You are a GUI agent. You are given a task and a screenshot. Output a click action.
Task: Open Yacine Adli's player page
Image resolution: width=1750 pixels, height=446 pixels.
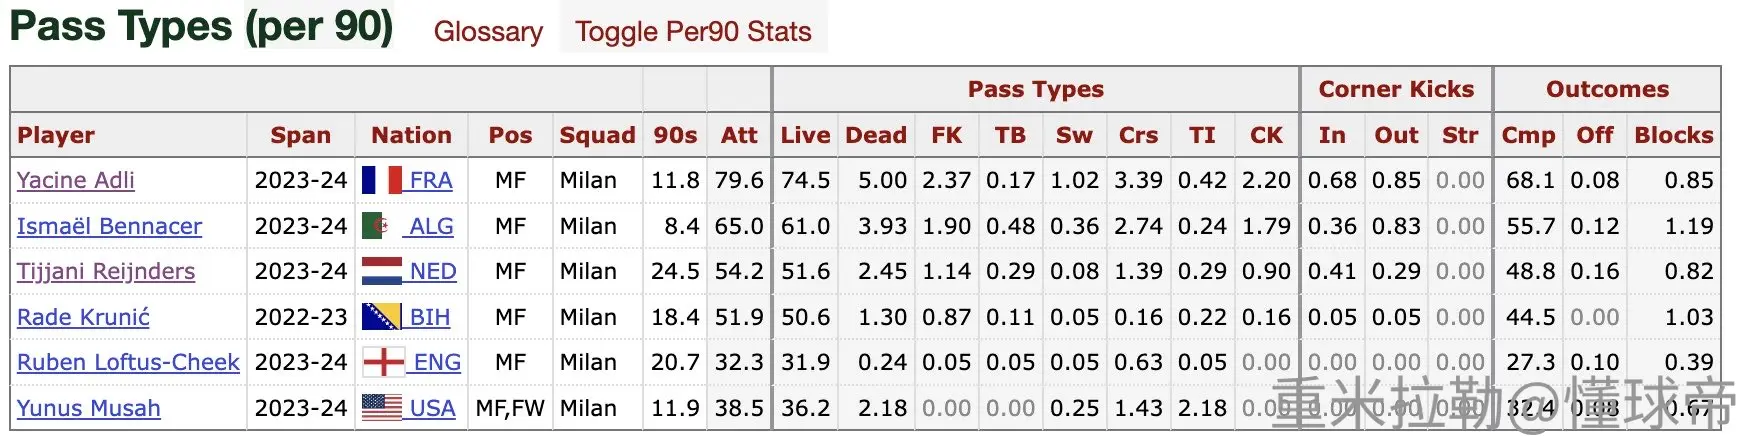tap(76, 180)
